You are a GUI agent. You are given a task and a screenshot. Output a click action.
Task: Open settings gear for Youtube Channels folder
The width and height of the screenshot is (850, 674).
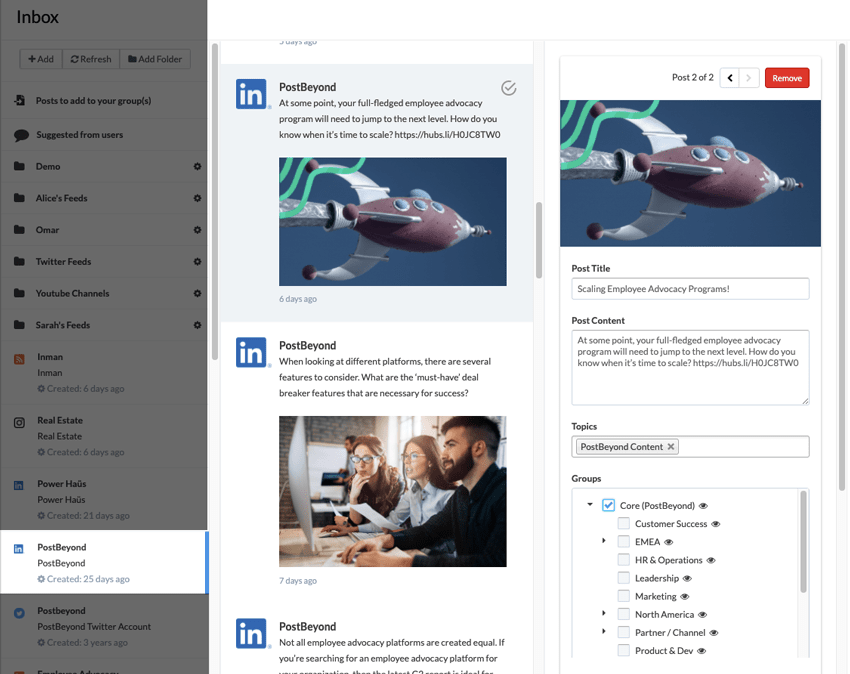pos(197,293)
